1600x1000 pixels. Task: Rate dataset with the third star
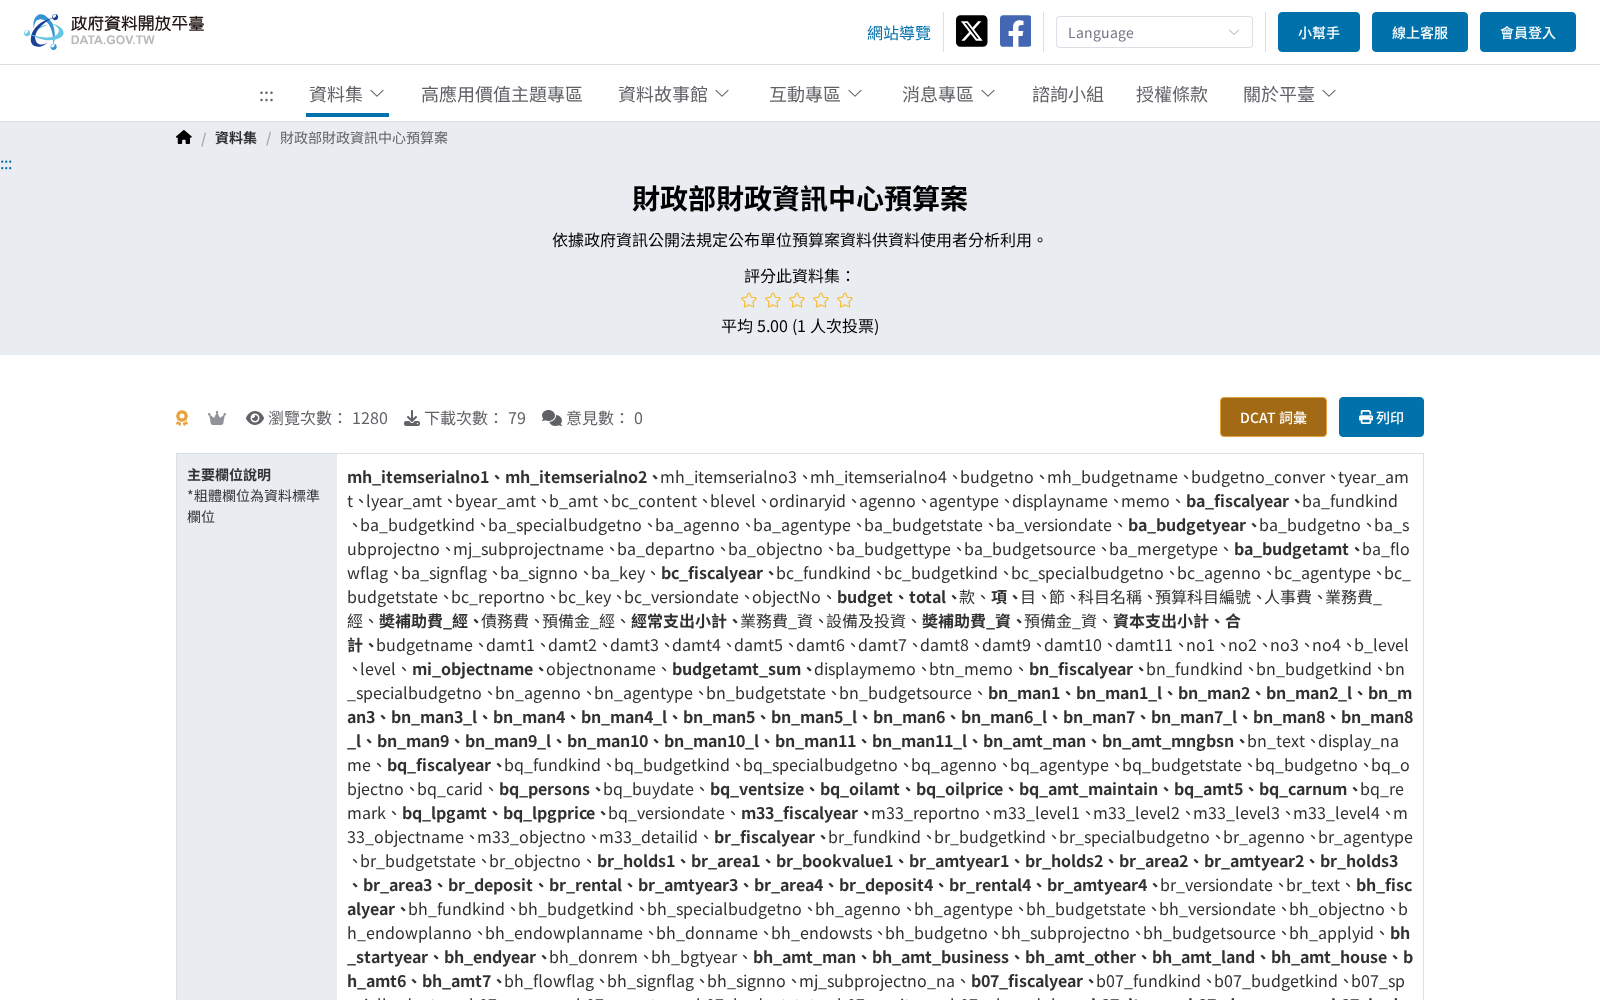(x=797, y=300)
